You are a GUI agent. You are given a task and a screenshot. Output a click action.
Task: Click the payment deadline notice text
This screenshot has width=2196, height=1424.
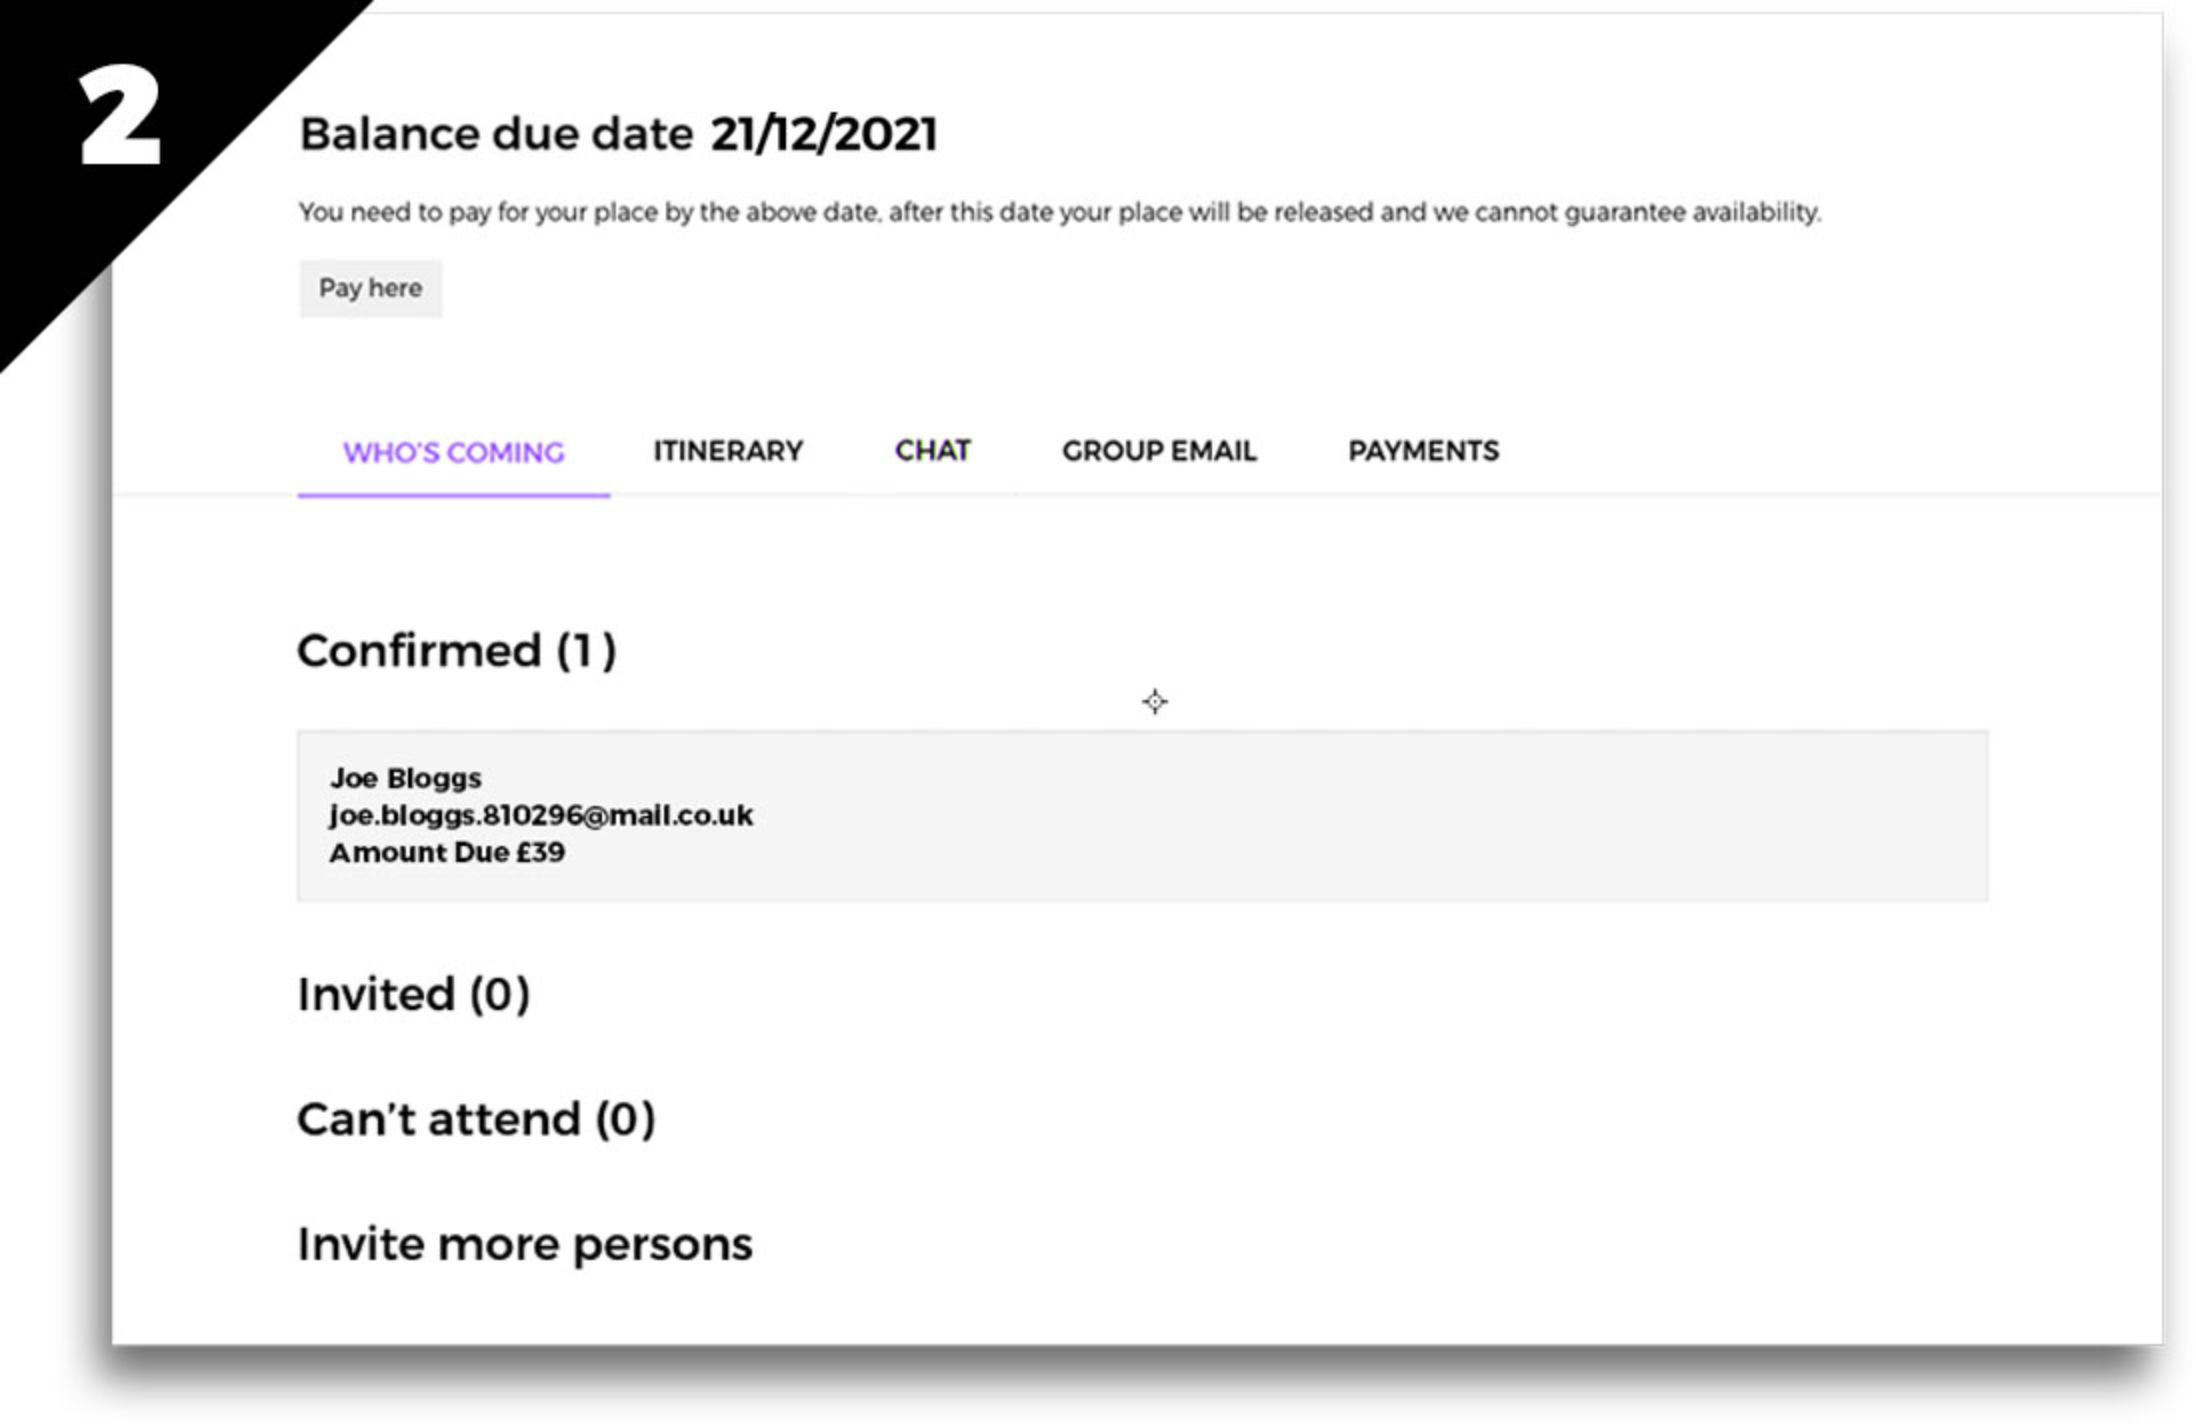click(x=1059, y=212)
